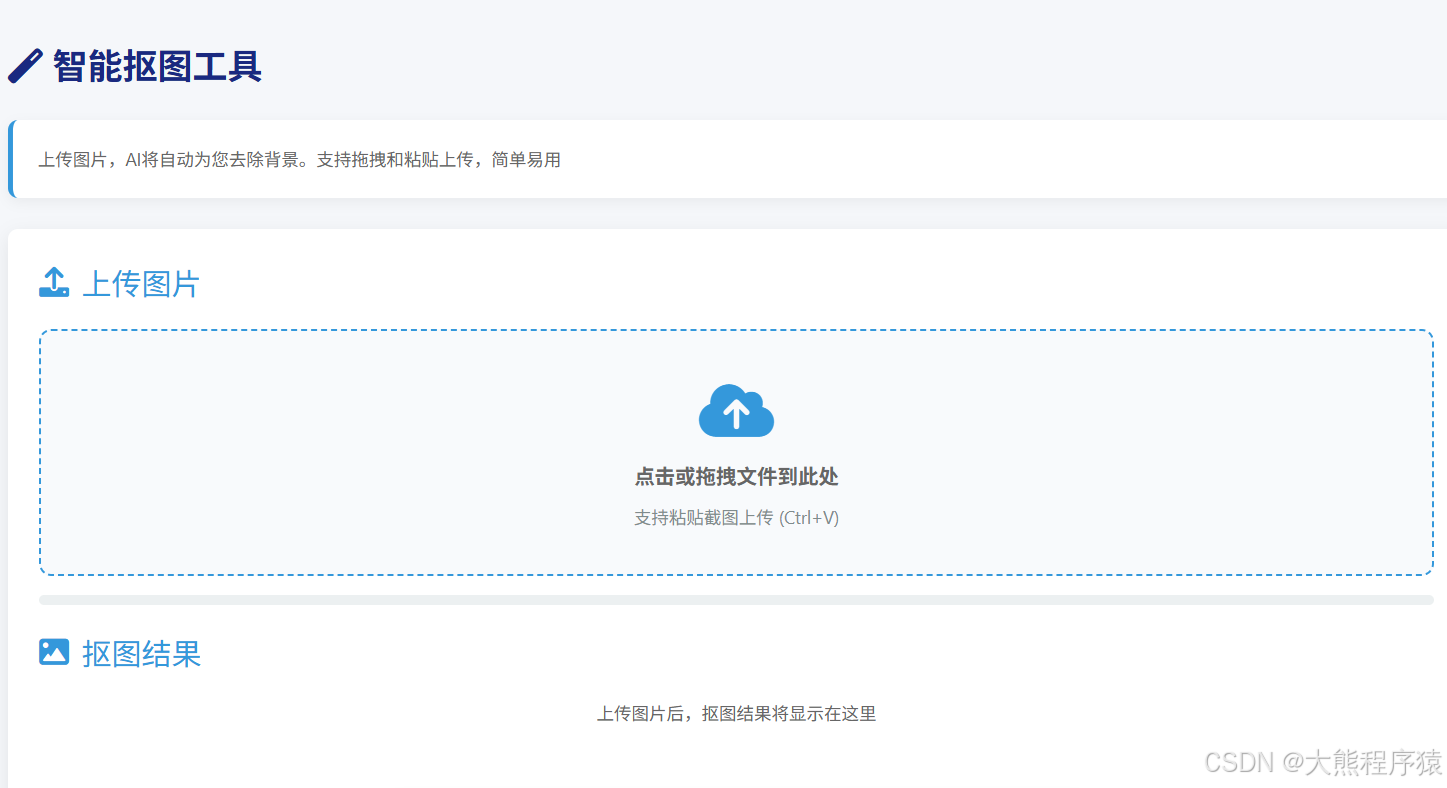Select the upload tray icon next to 上传图片
This screenshot has height=788, width=1447.
(x=54, y=283)
